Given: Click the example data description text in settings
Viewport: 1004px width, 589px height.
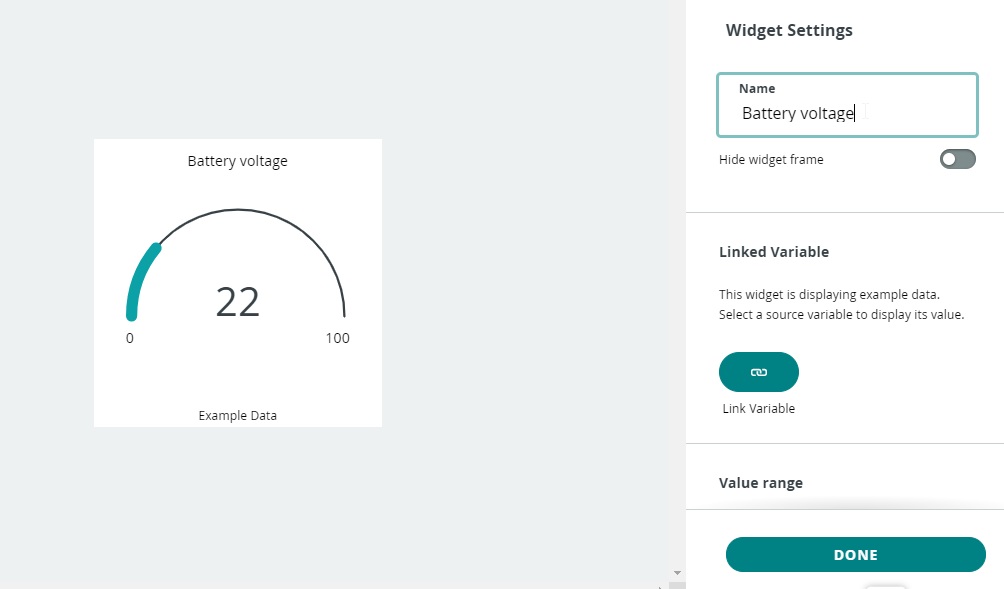Looking at the screenshot, I should pos(841,304).
